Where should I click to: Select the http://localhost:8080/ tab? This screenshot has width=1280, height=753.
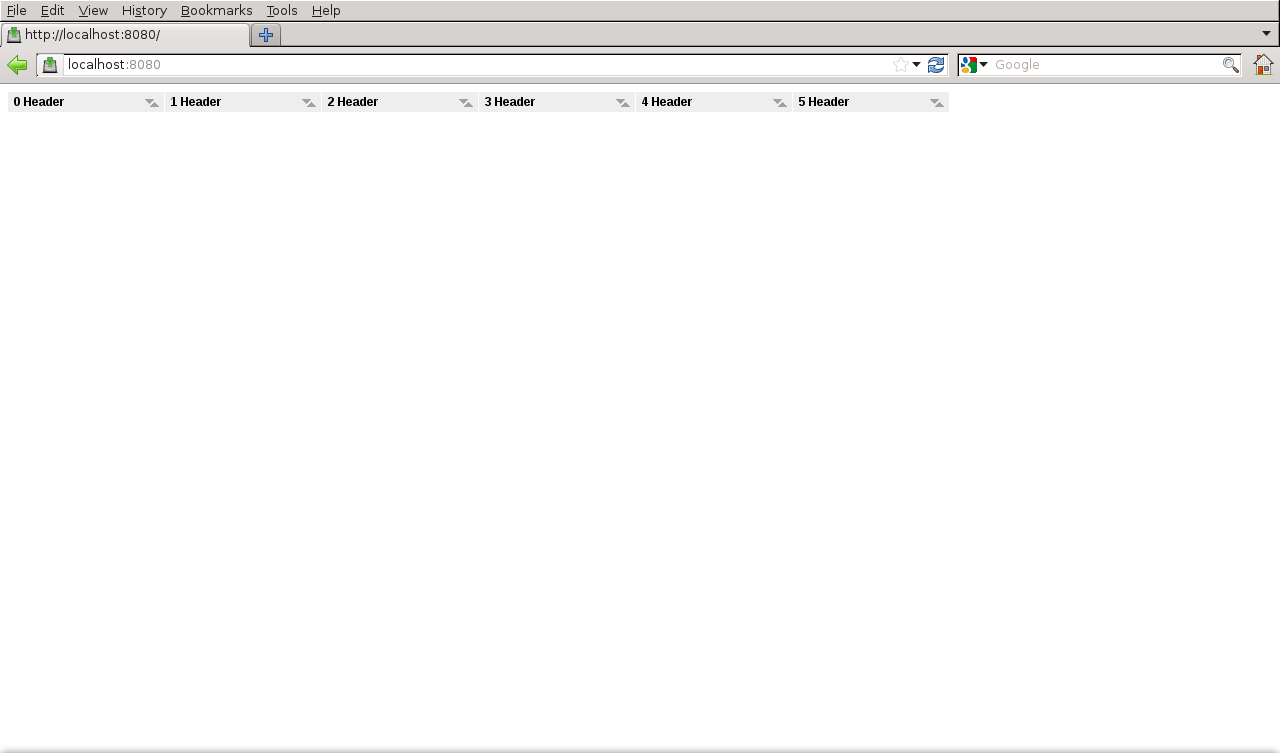[125, 35]
